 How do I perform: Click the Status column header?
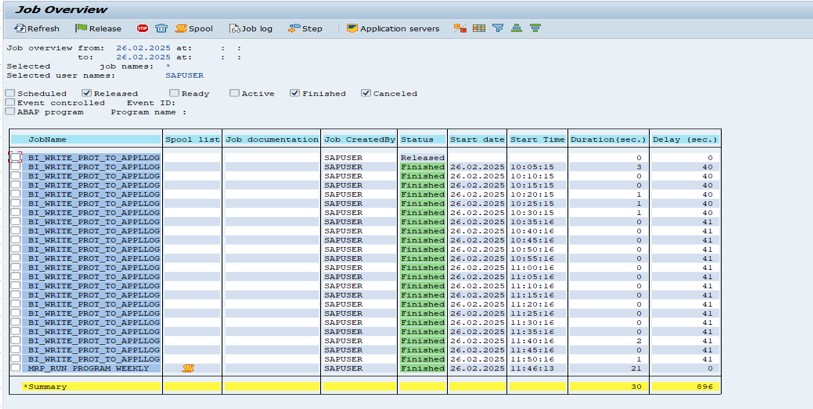423,139
